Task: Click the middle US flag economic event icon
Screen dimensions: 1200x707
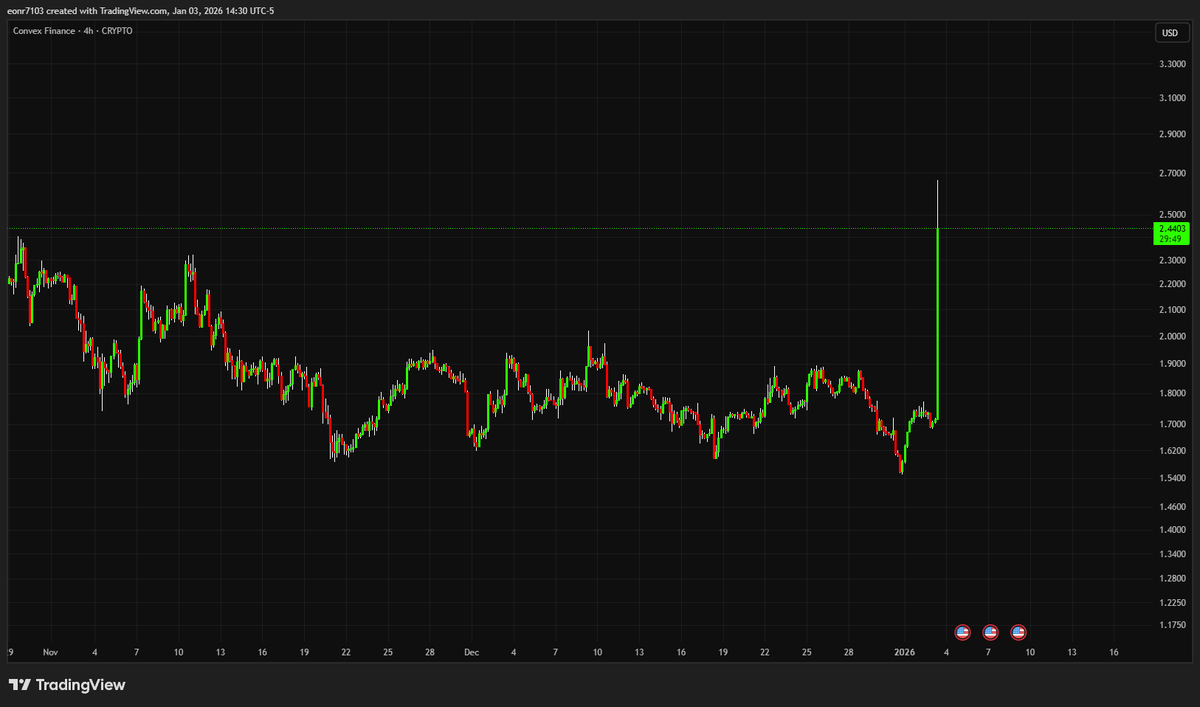Action: click(x=991, y=632)
